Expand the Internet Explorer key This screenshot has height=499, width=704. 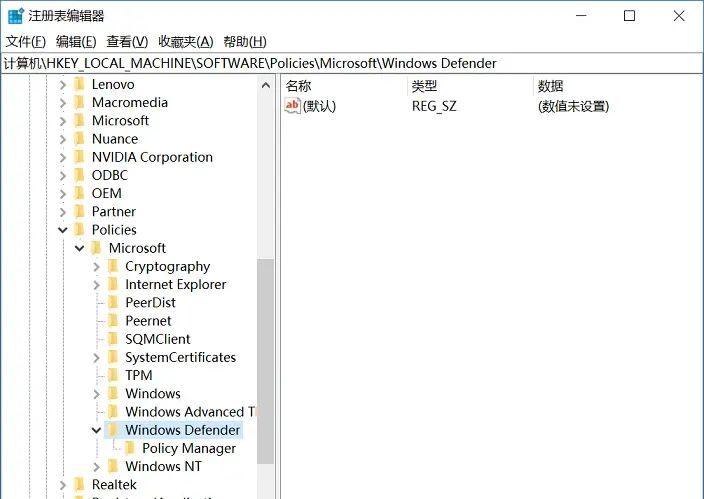(x=97, y=285)
